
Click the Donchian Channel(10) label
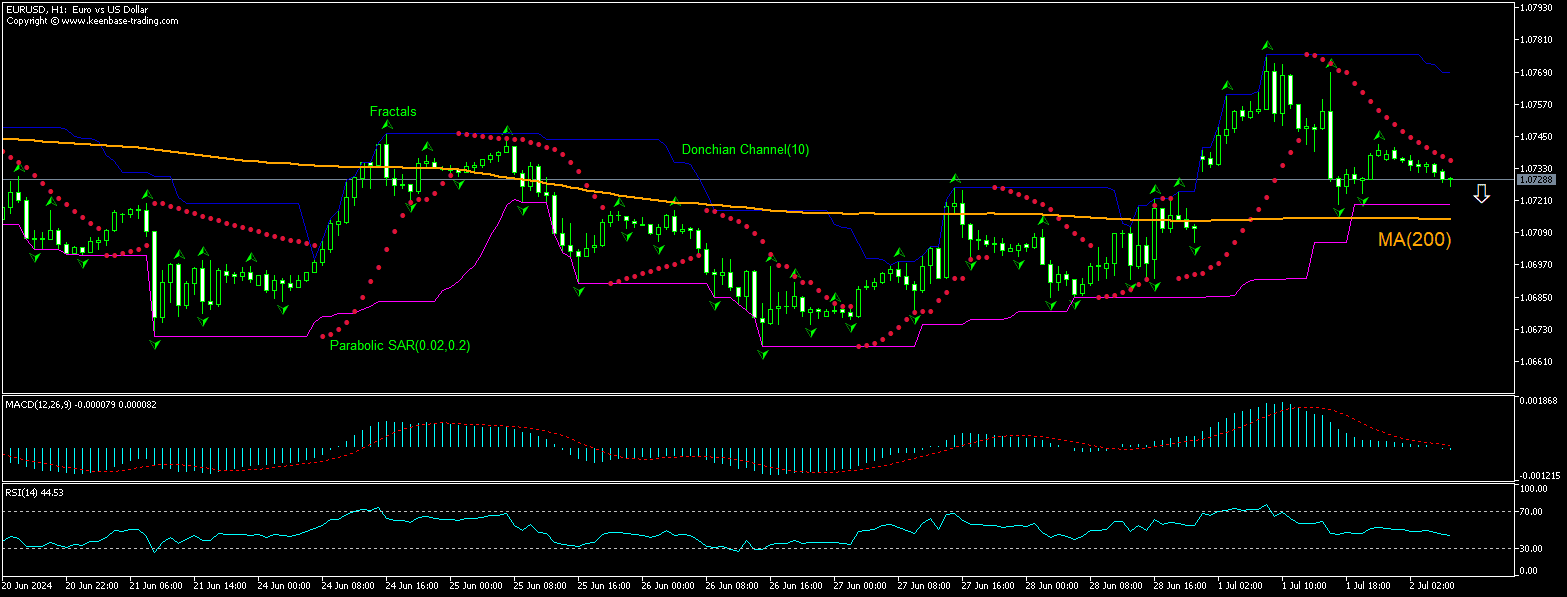click(x=744, y=148)
